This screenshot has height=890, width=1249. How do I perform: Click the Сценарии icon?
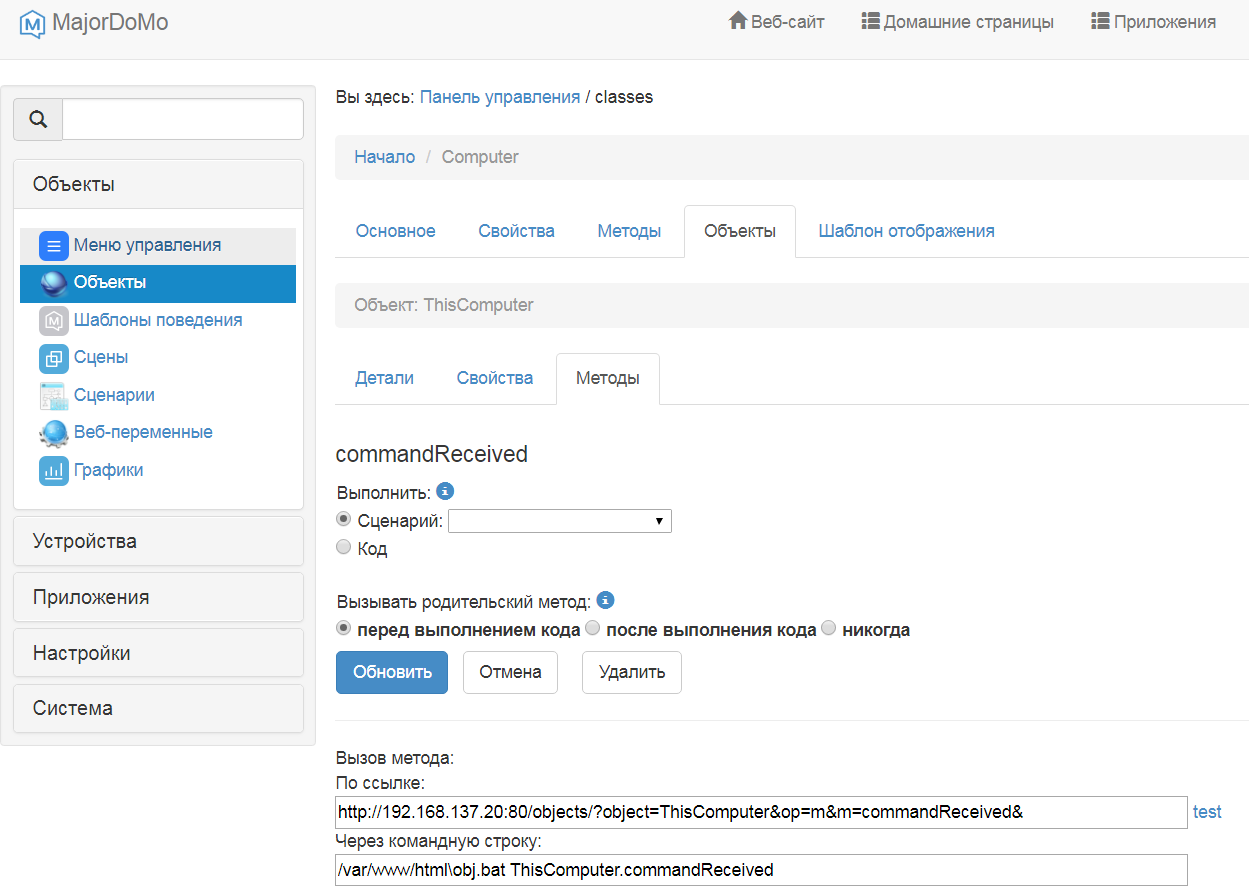[54, 396]
